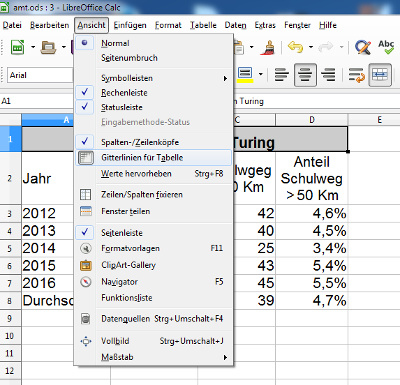The height and width of the screenshot is (385, 400).
Task: Toggle Spalten-/Zeilenköpfe checkbox
Action: click(153, 142)
